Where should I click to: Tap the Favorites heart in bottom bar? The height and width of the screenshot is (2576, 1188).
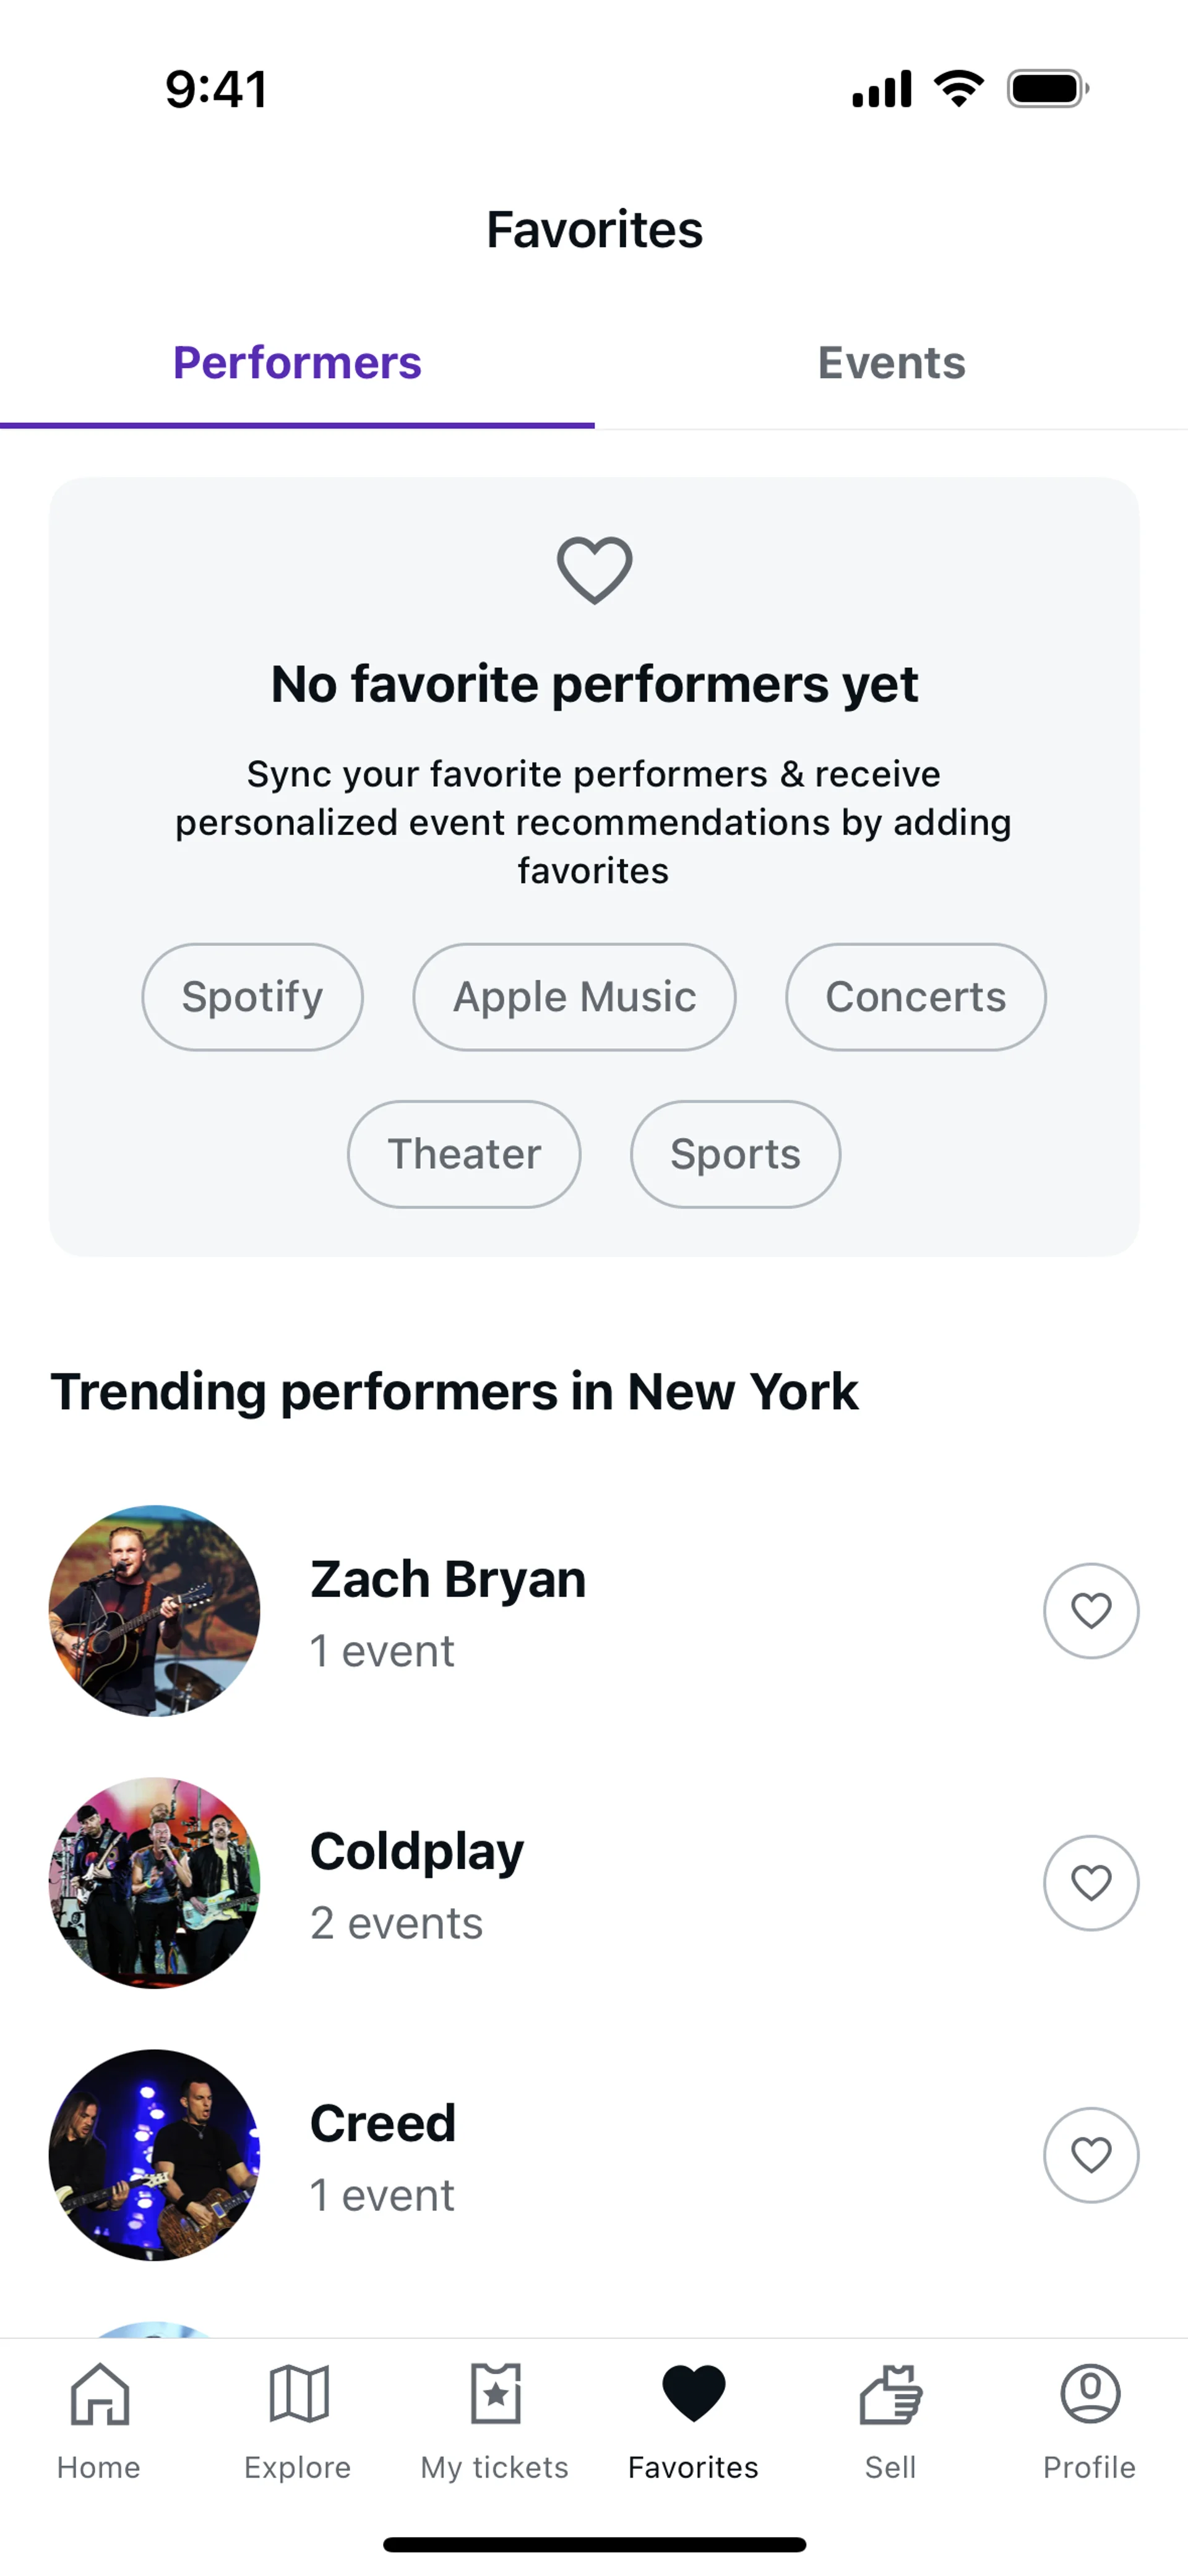[x=693, y=2394]
